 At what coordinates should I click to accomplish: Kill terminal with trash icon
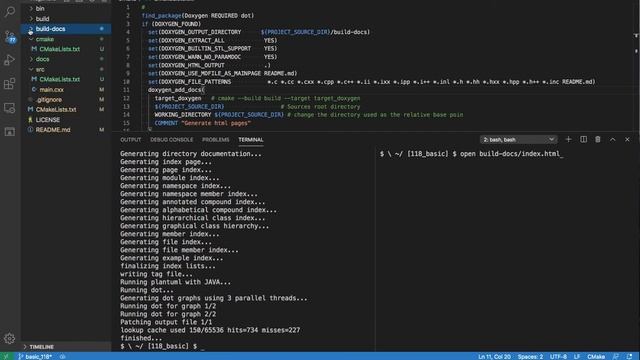coord(598,140)
